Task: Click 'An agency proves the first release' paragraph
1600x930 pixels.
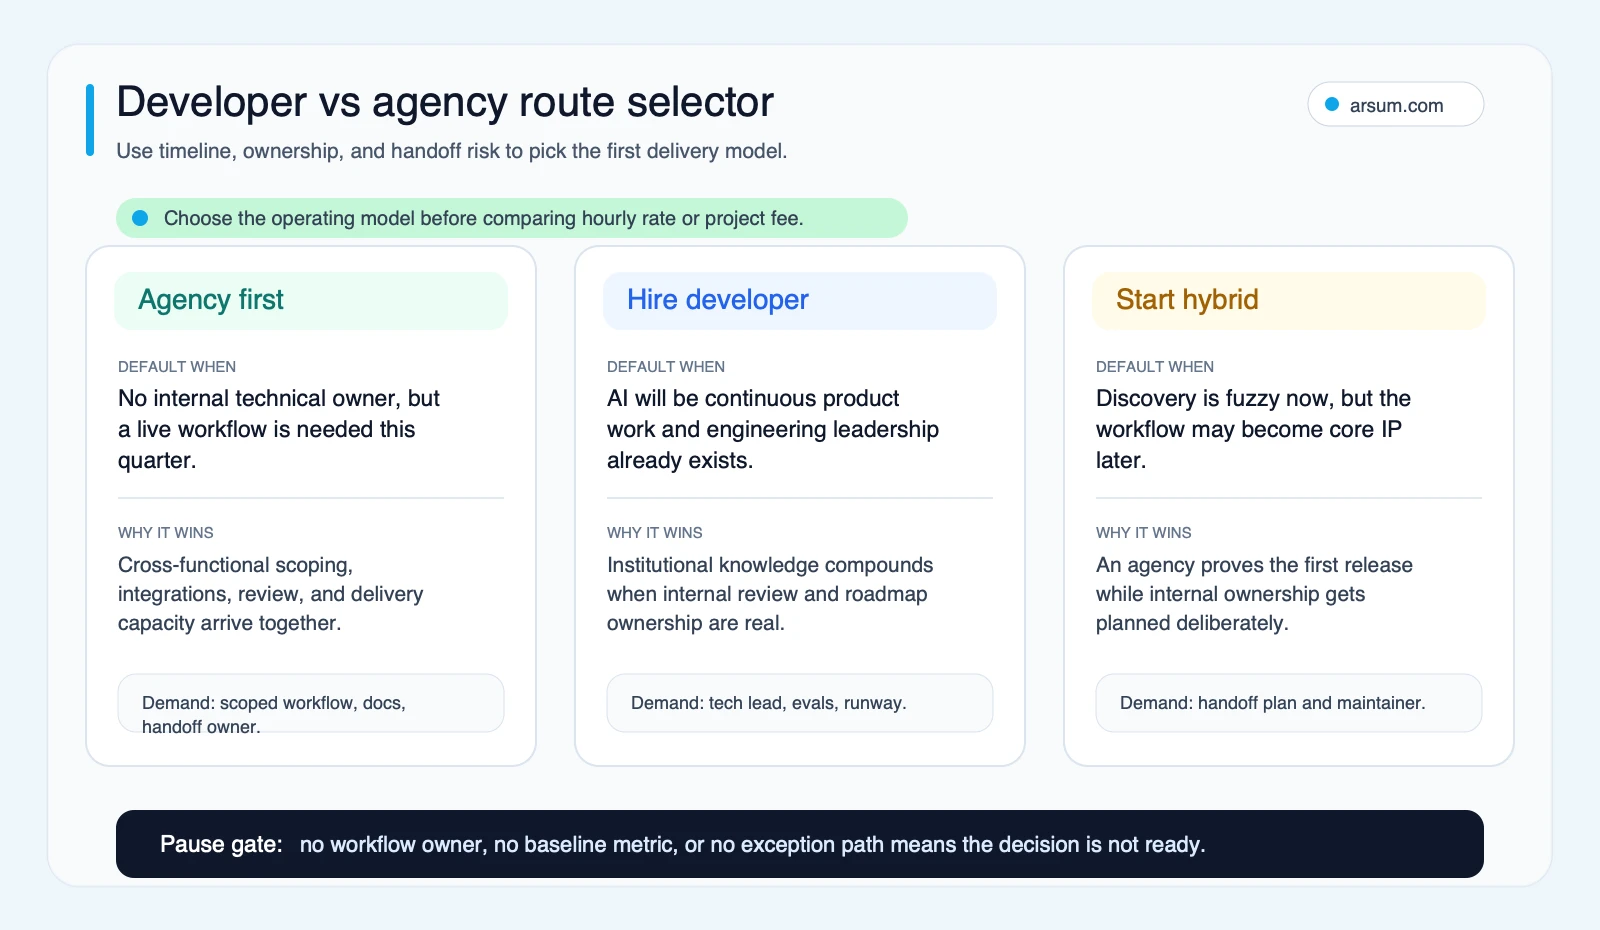Action: coord(1254,594)
